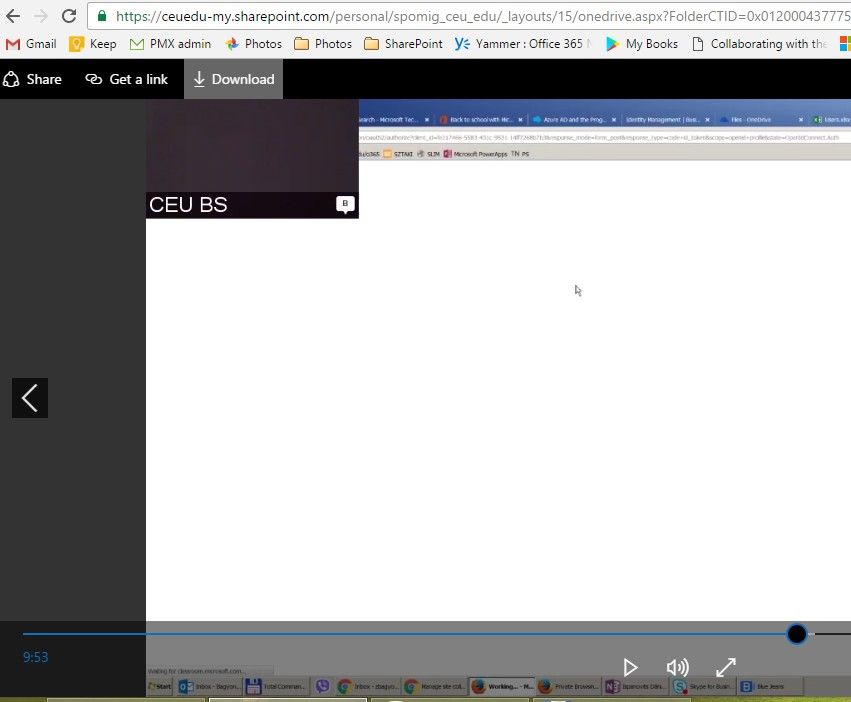Reload the OneDrive page
The image size is (851, 702).
point(68,16)
